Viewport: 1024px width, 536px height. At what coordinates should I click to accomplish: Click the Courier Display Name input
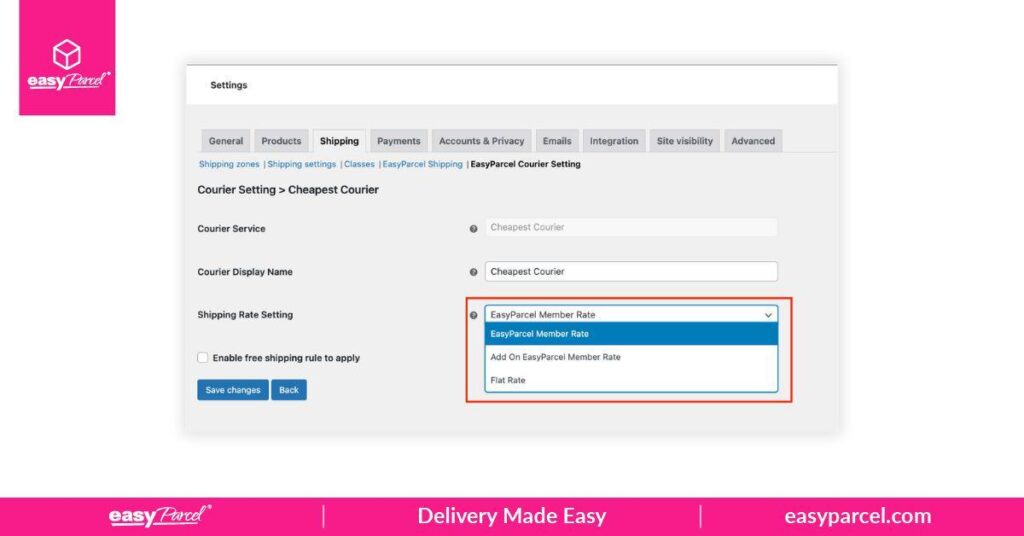click(x=631, y=272)
